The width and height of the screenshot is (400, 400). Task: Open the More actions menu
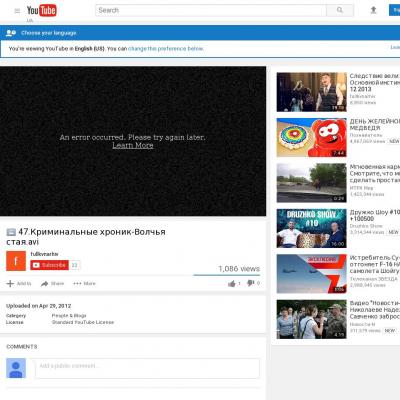click(84, 284)
